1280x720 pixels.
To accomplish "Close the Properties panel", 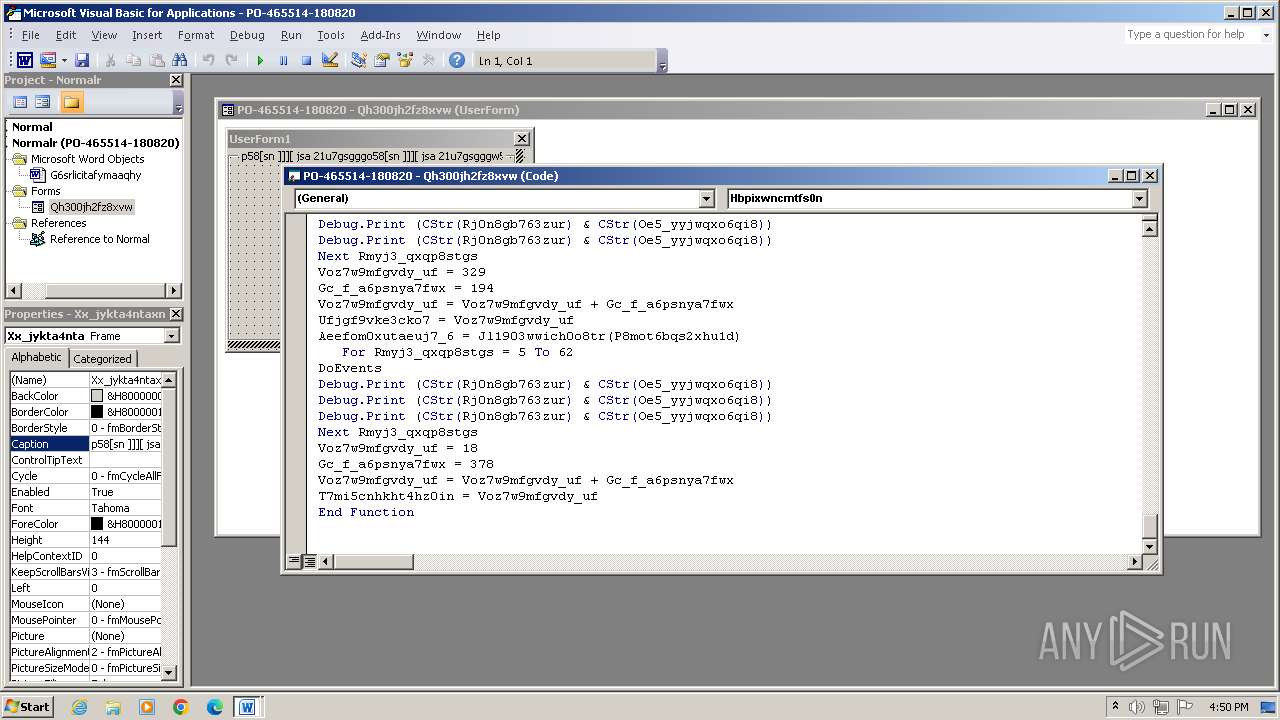I will pyautogui.click(x=176, y=314).
